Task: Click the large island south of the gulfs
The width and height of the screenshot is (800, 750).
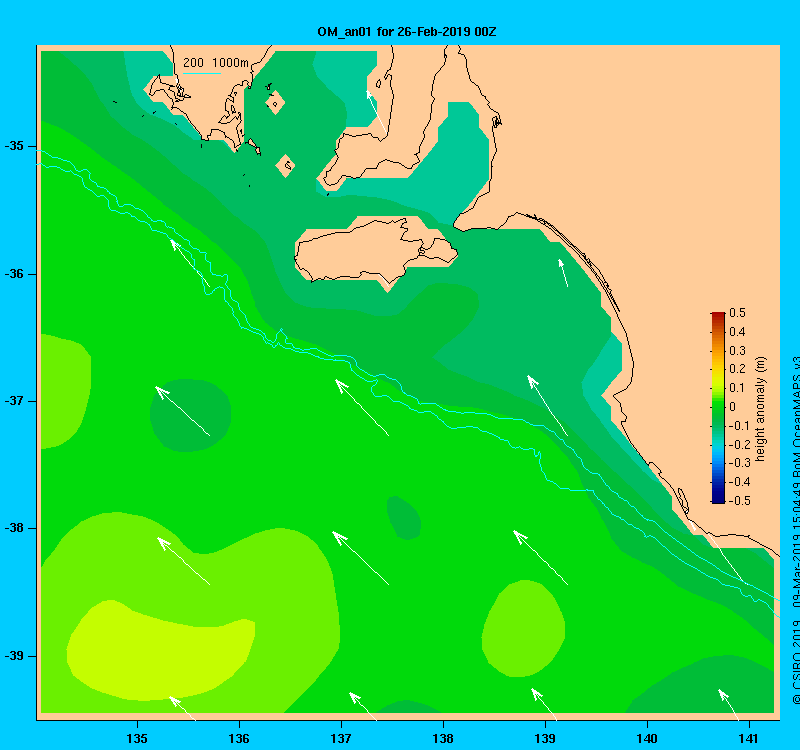Action: (375, 250)
